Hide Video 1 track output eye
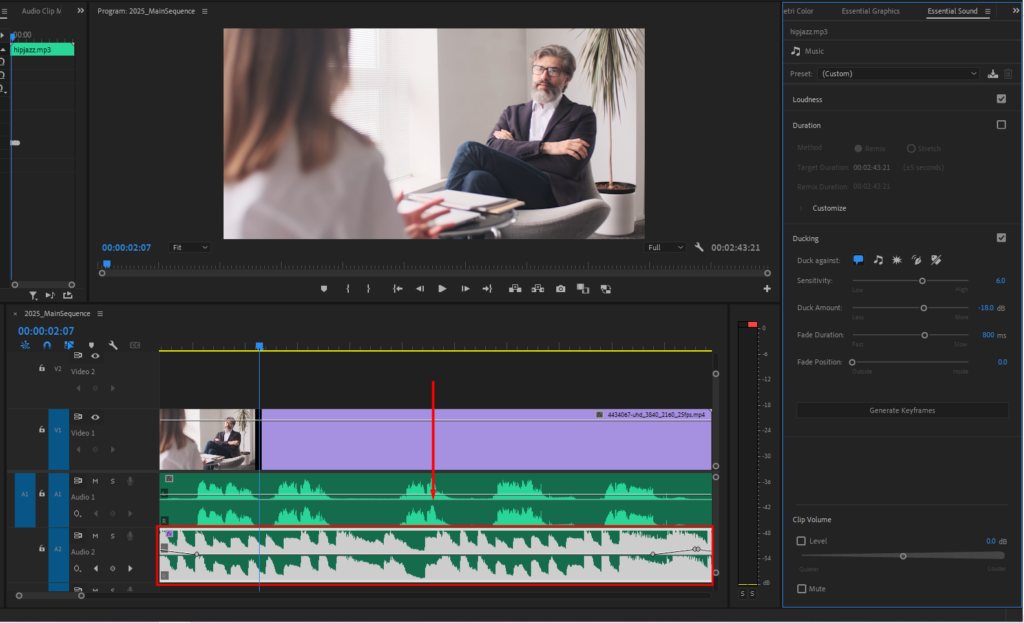 [95, 417]
